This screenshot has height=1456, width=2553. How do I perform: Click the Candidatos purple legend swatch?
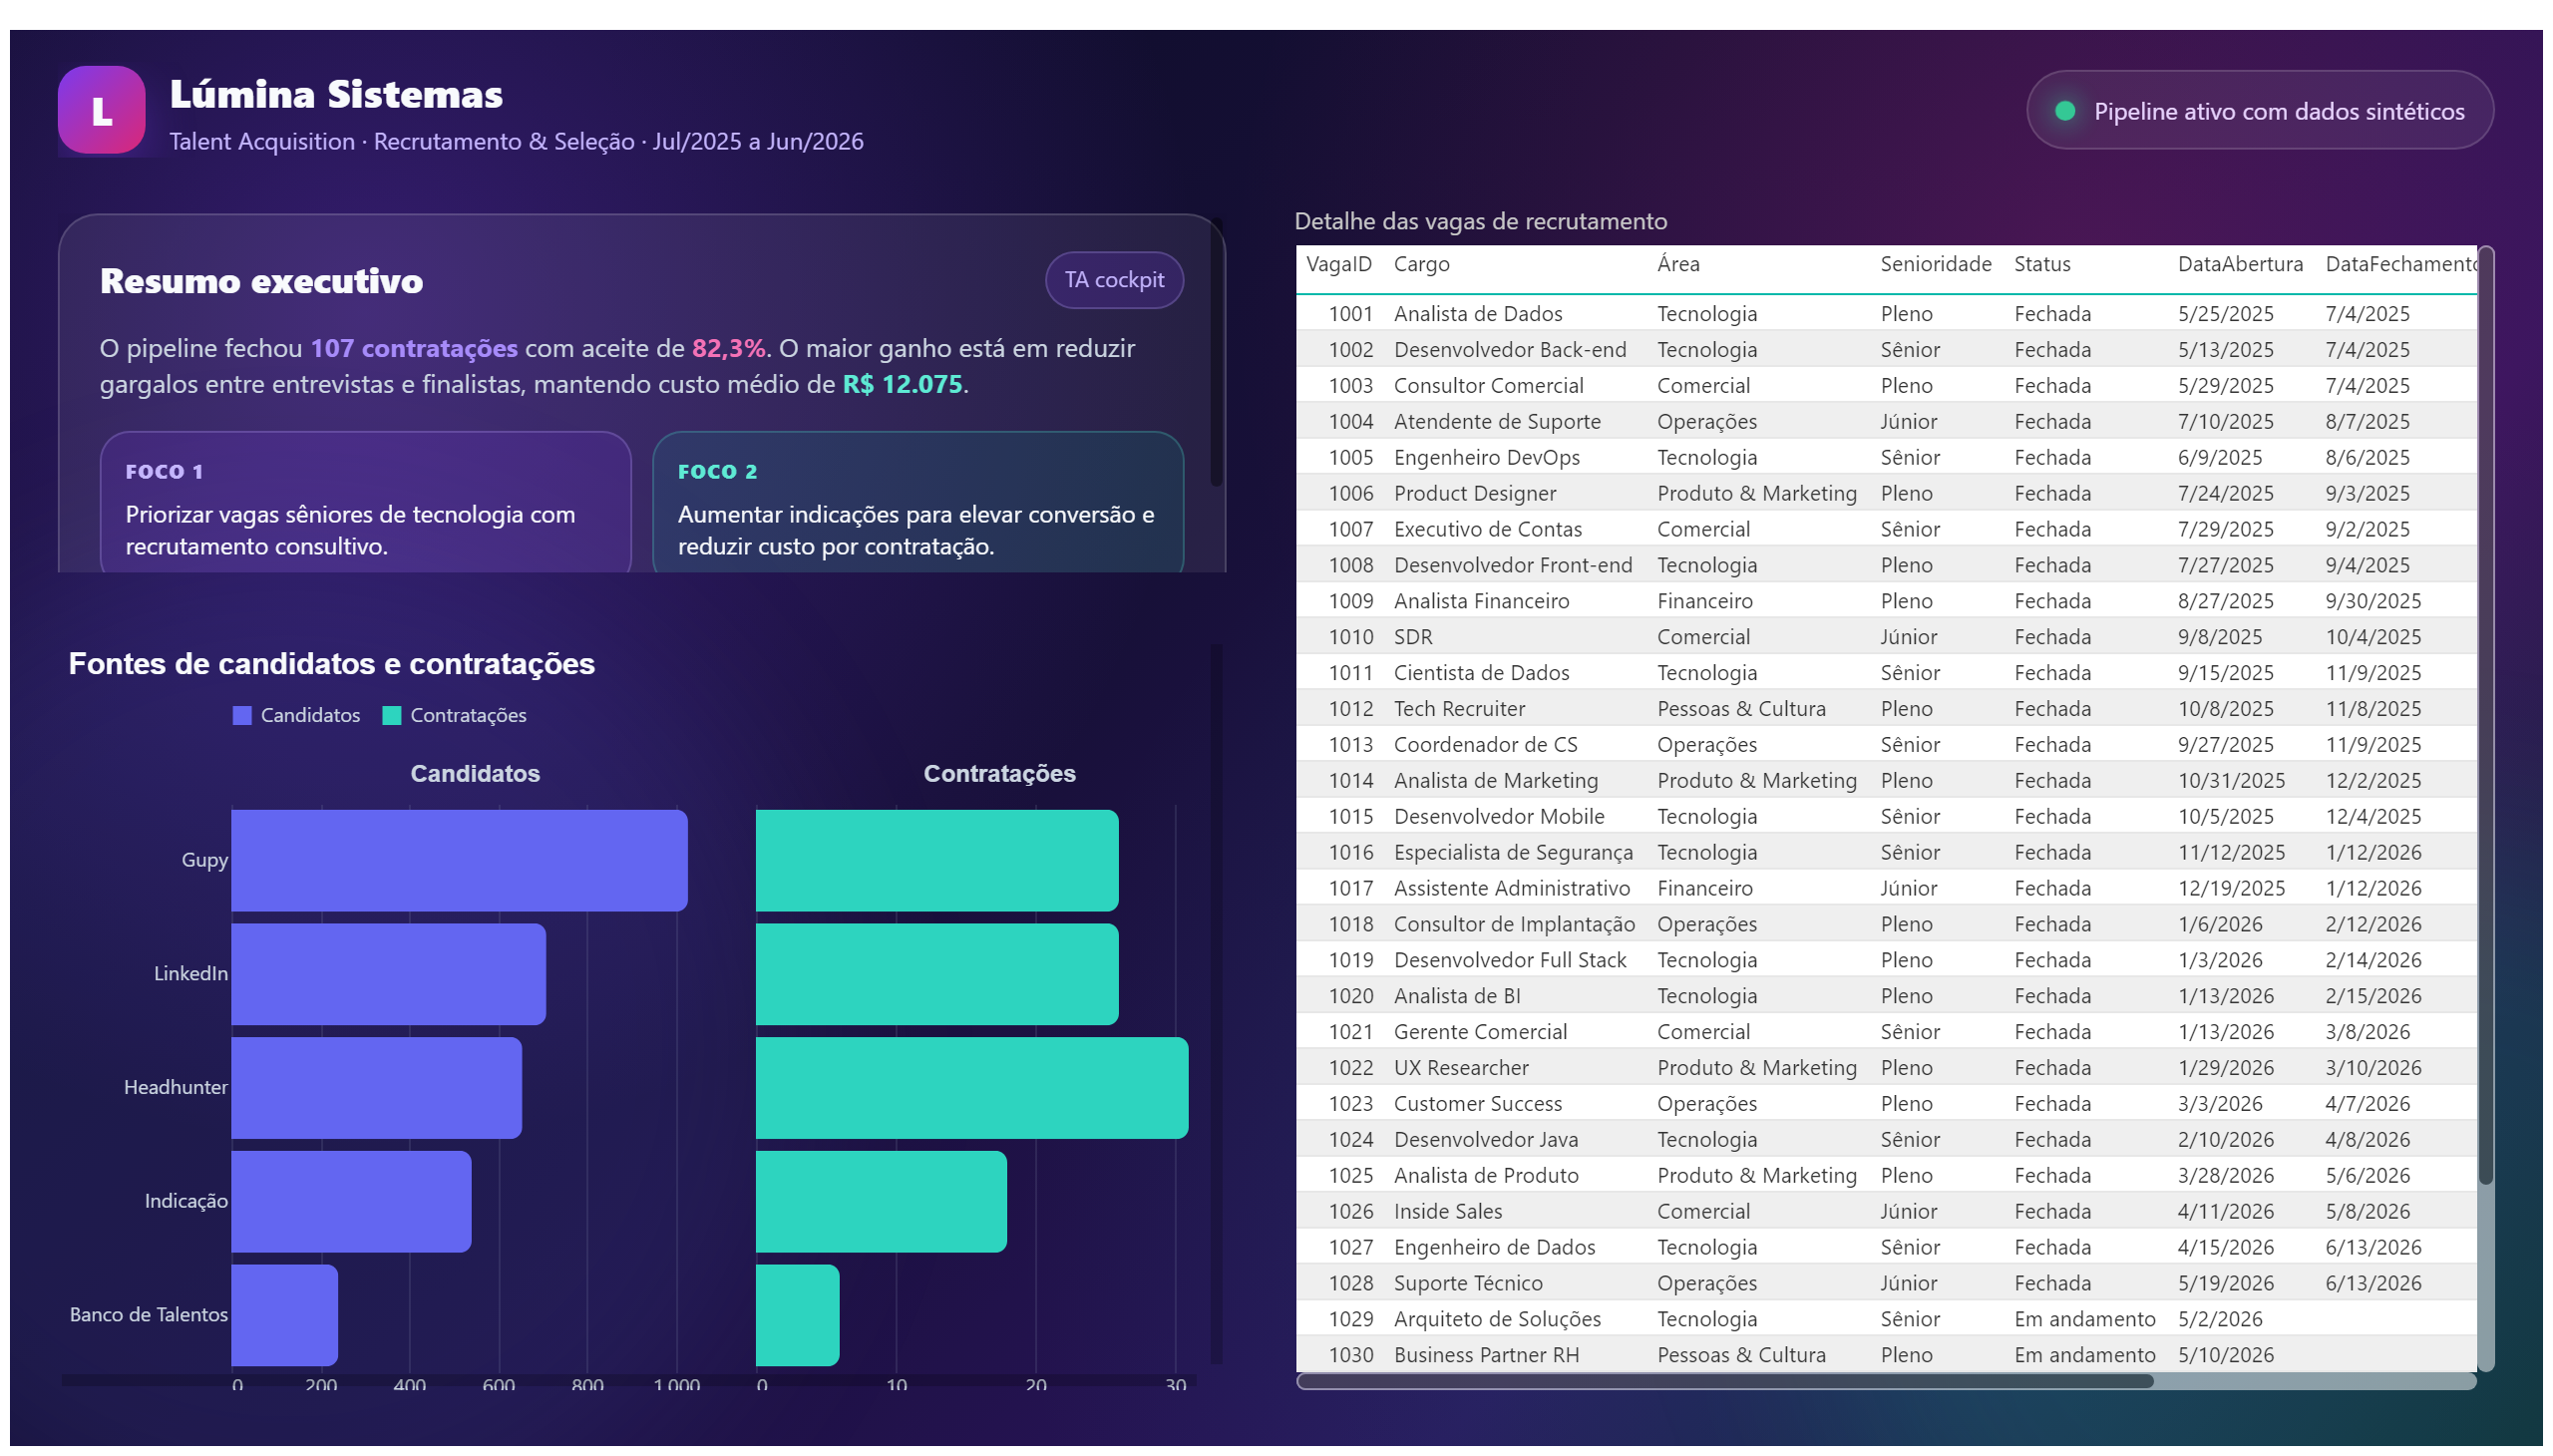(242, 715)
